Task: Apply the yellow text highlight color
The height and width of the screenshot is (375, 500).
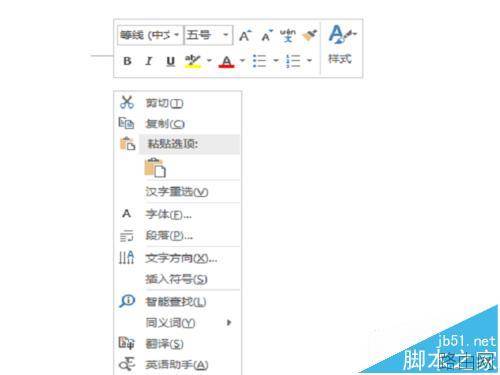Action: [x=193, y=61]
